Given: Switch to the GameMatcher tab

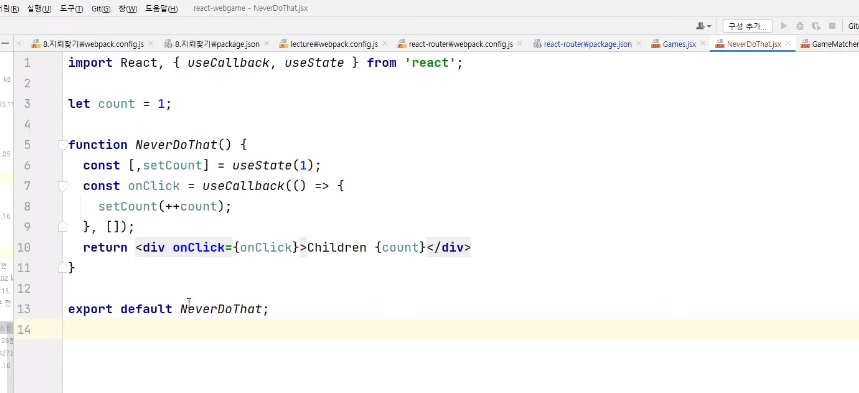Looking at the screenshot, I should [x=829, y=44].
